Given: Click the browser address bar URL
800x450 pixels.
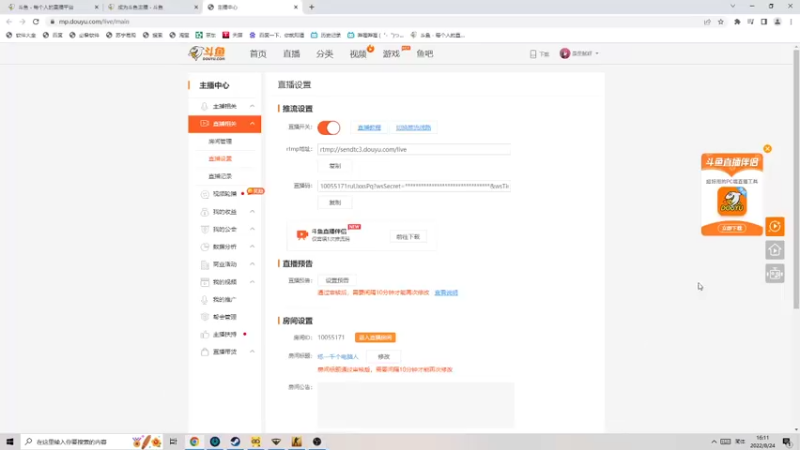Looking at the screenshot, I should tap(94, 21).
